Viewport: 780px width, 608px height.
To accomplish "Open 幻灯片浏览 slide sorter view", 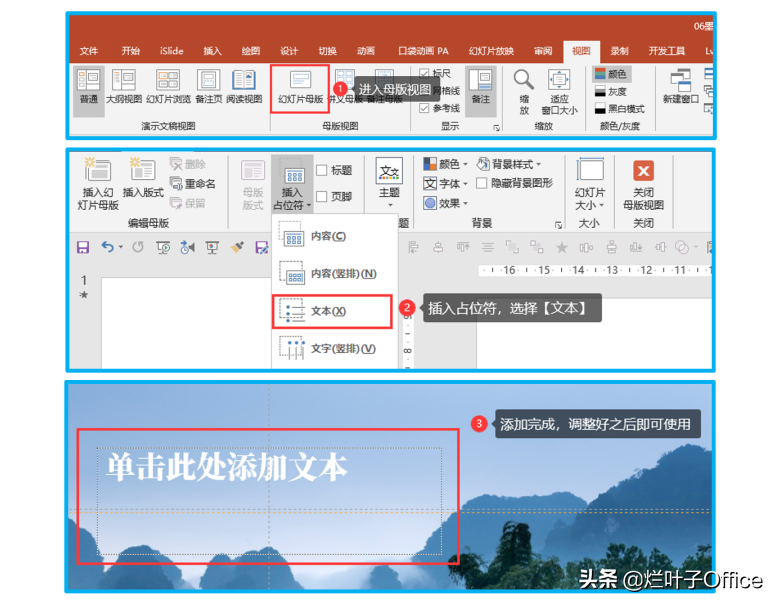I will click(x=168, y=87).
